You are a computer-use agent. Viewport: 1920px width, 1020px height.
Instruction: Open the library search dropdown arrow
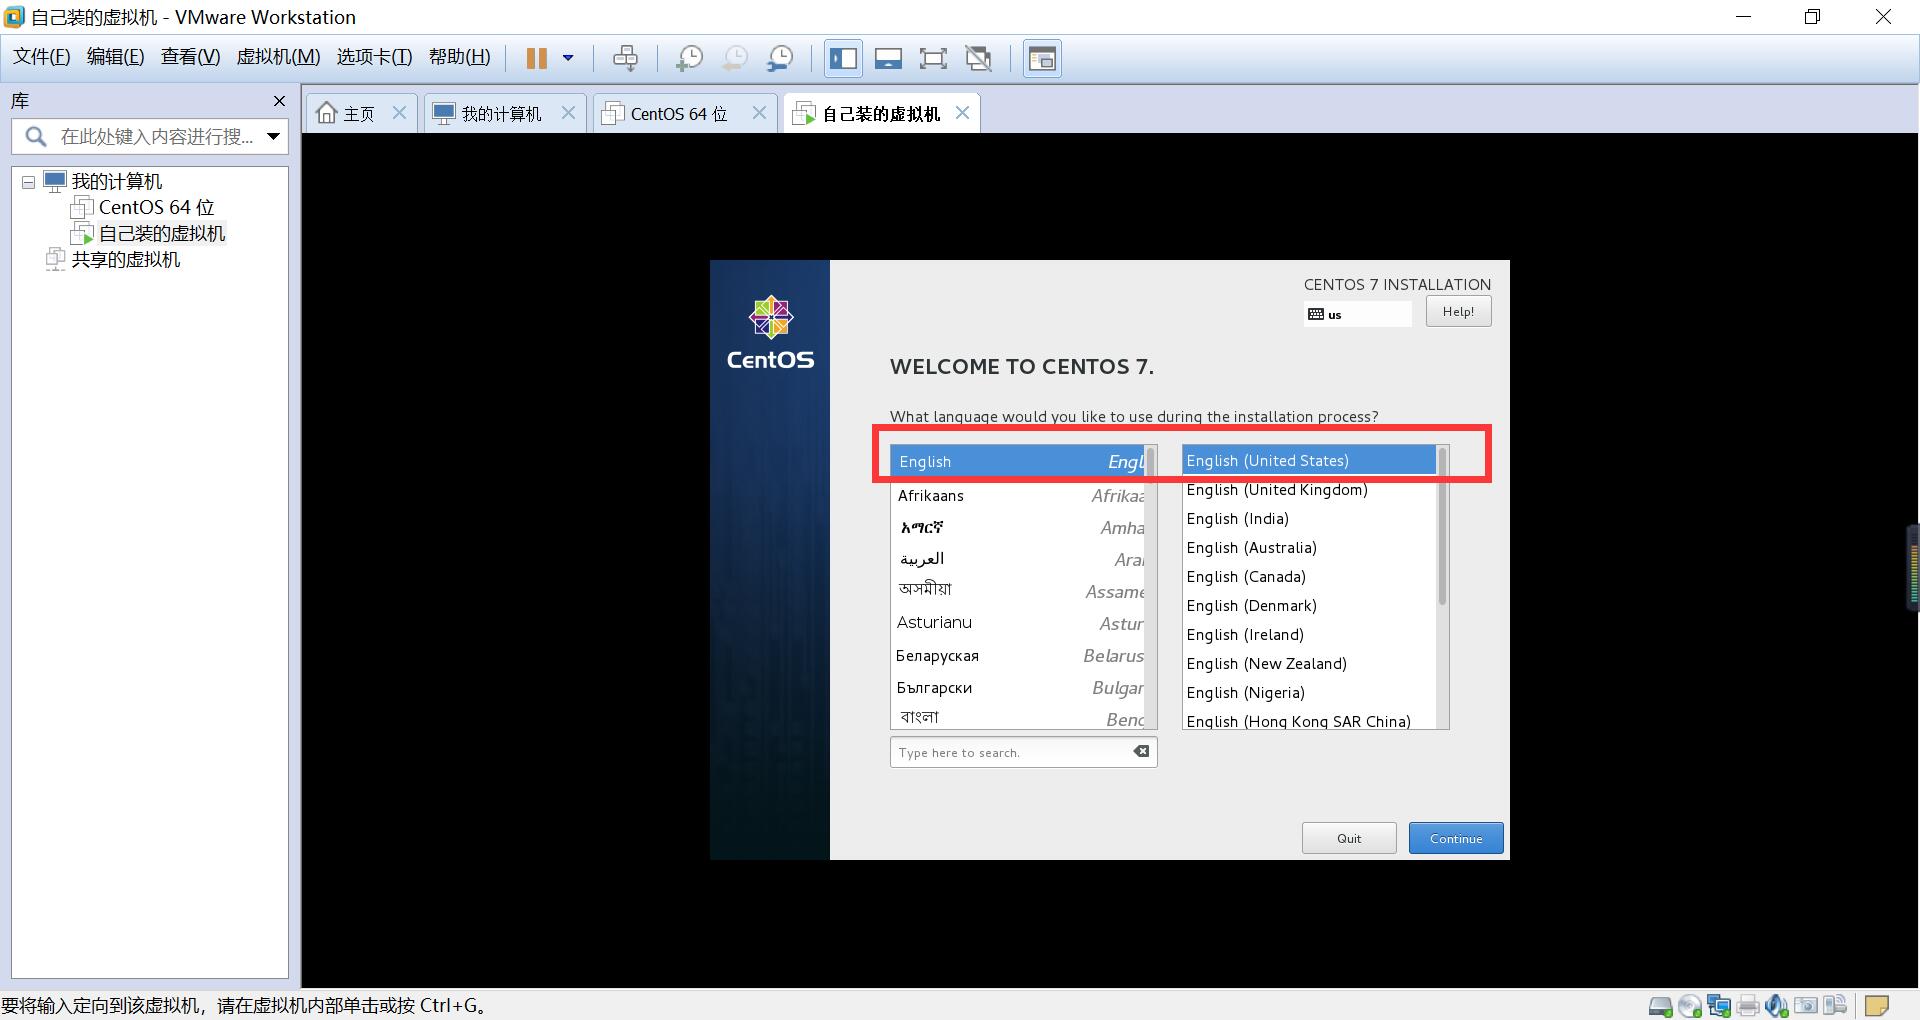tap(273, 136)
